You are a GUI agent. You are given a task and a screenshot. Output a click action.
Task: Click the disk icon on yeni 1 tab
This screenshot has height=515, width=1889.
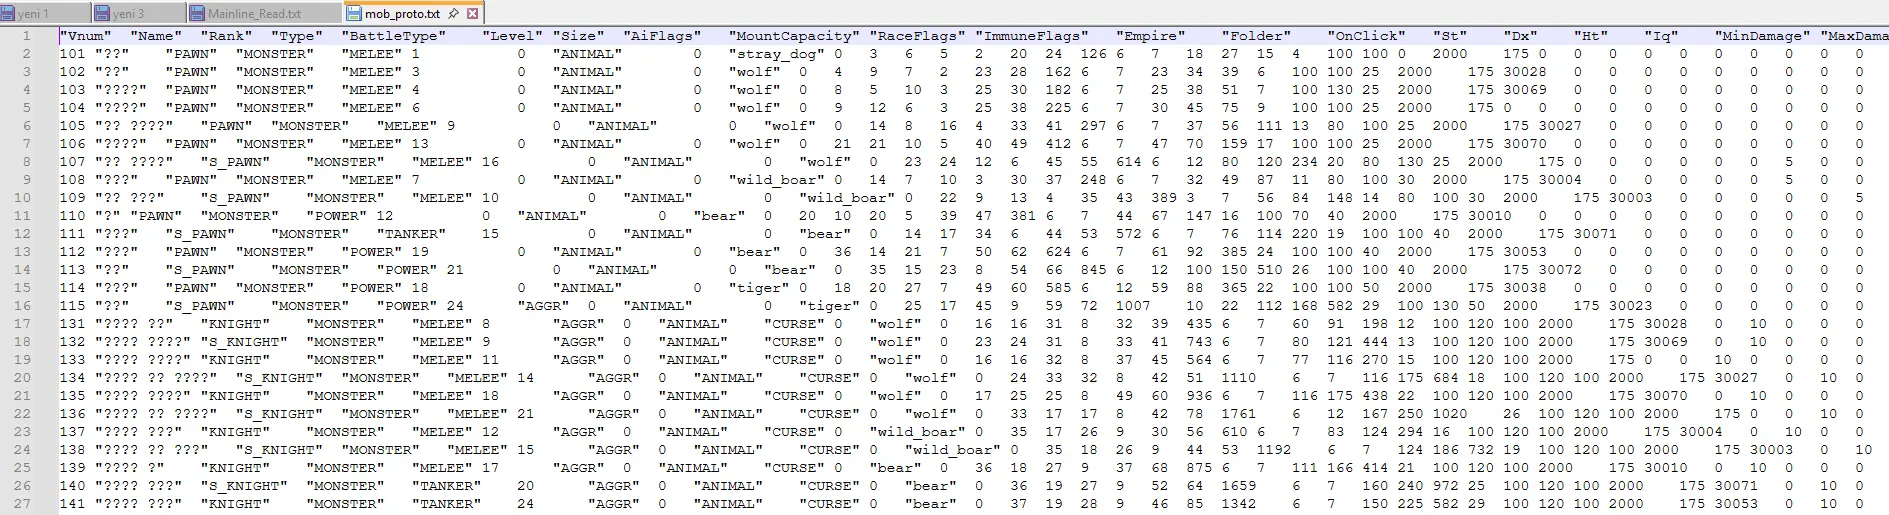tap(9, 14)
